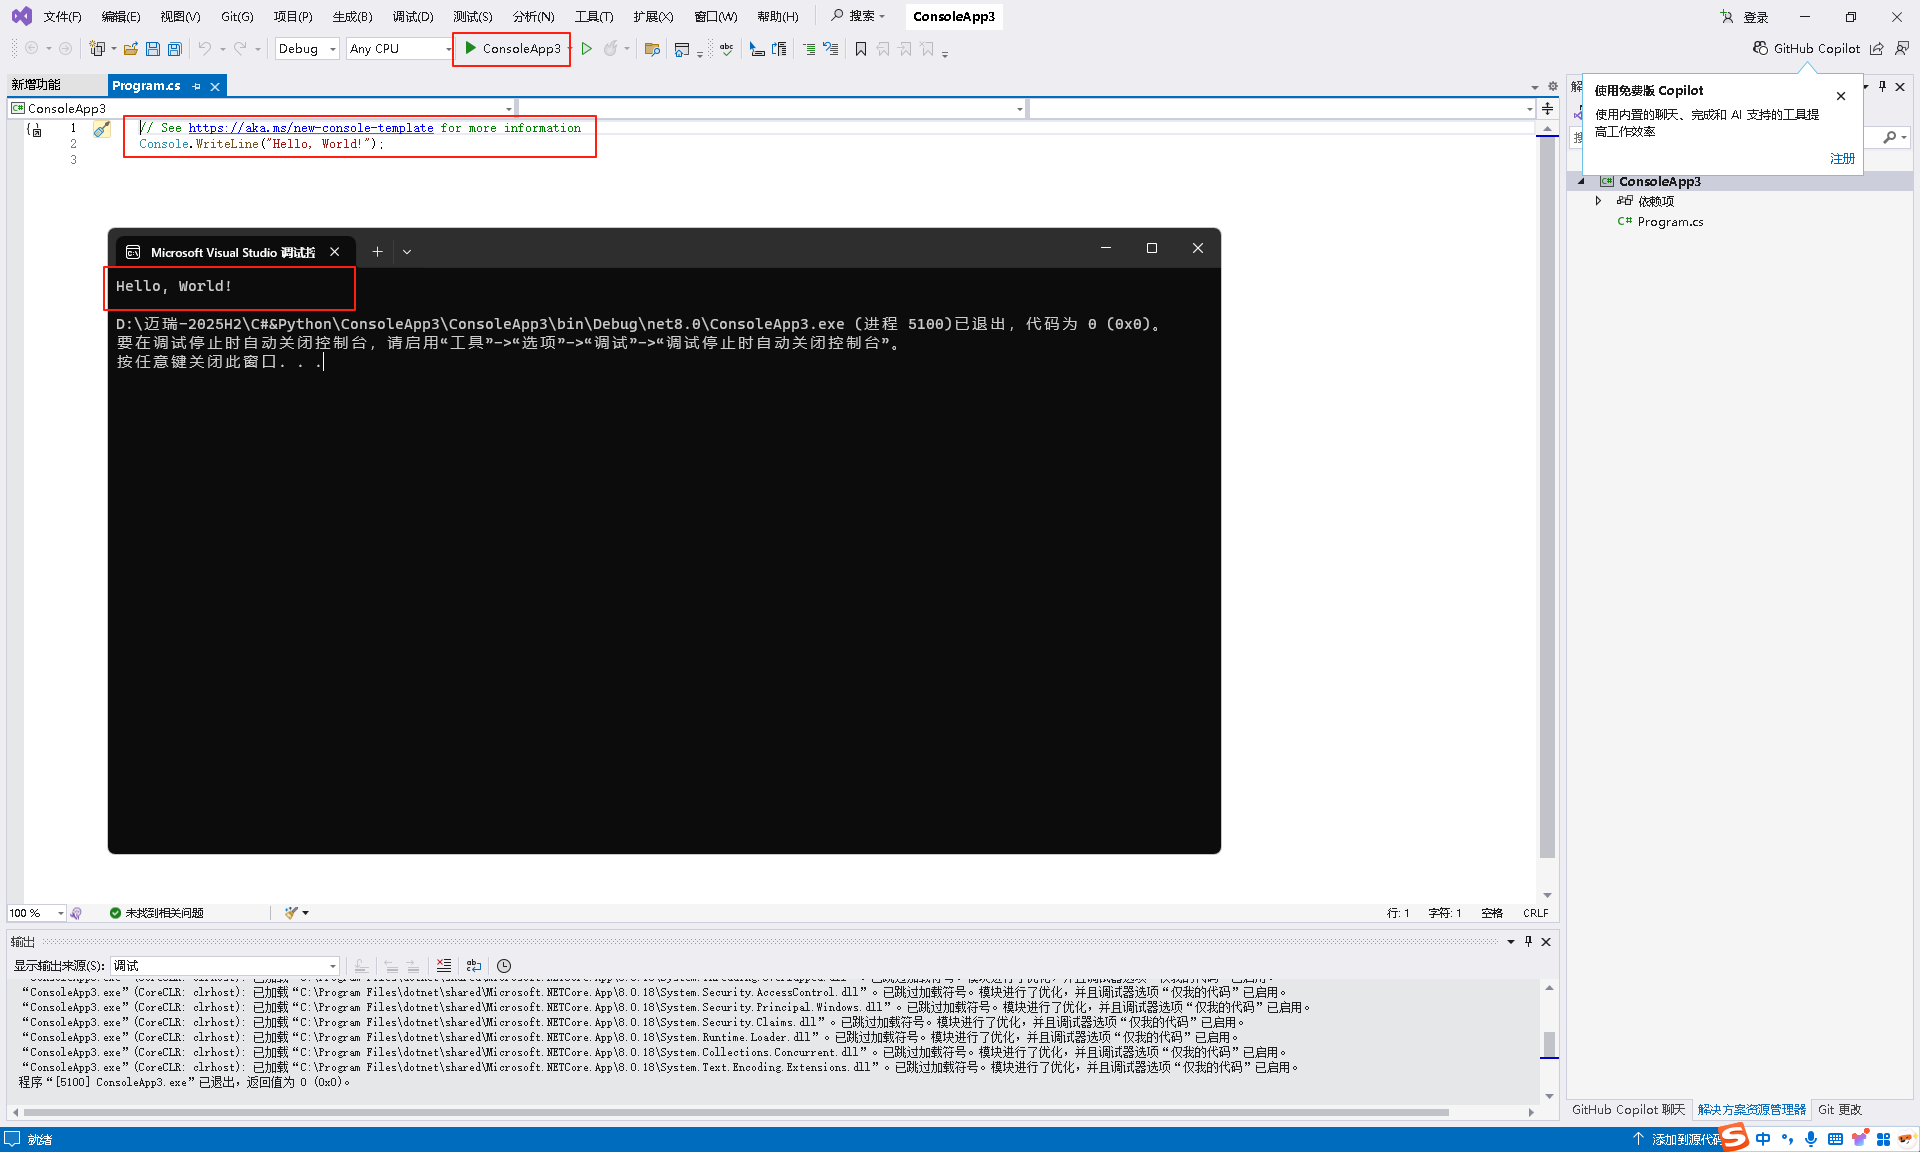Open the 100 % zoom dropdown
Screen dimensions: 1920x1152
37,913
